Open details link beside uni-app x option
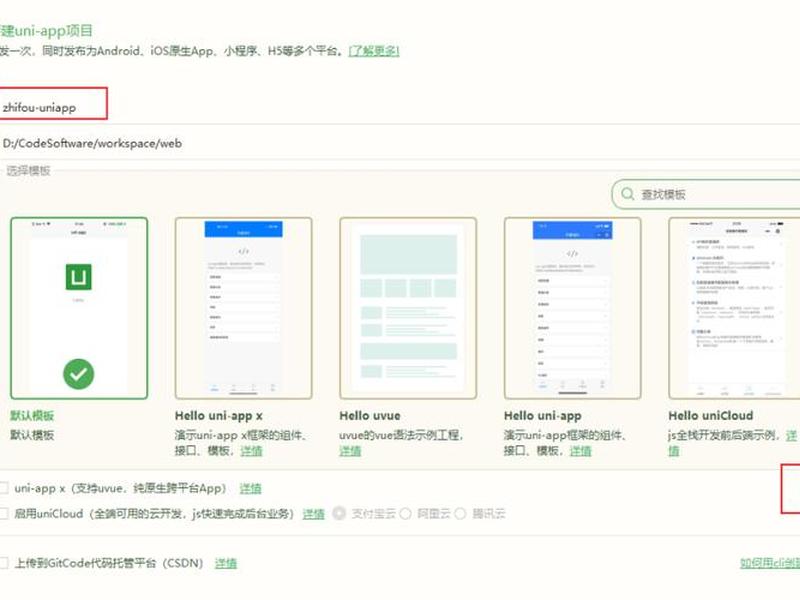 251,489
